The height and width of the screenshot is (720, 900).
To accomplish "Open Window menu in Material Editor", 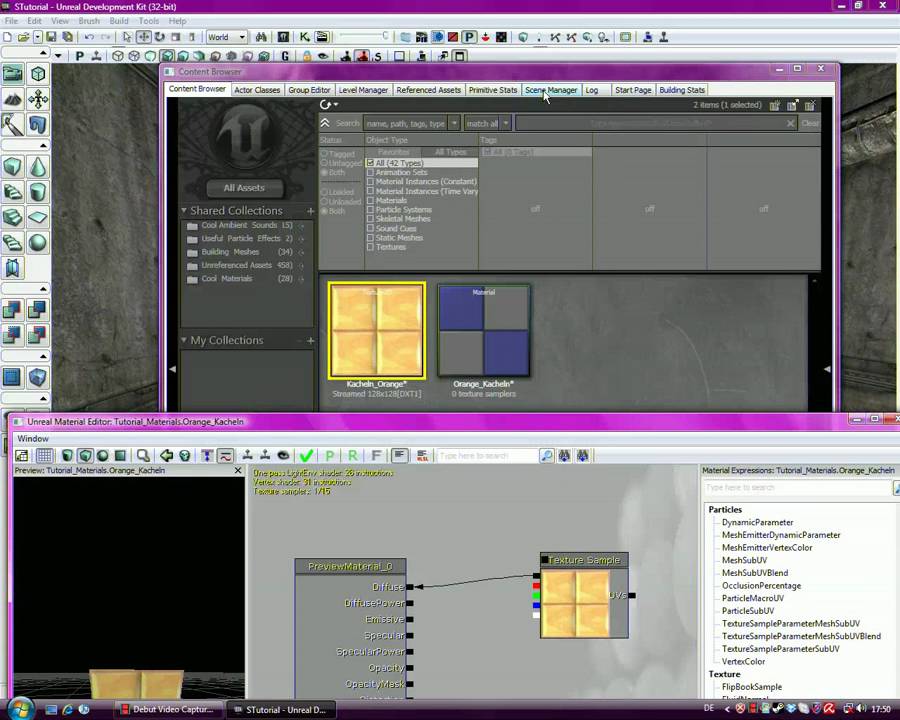I will tap(33, 439).
